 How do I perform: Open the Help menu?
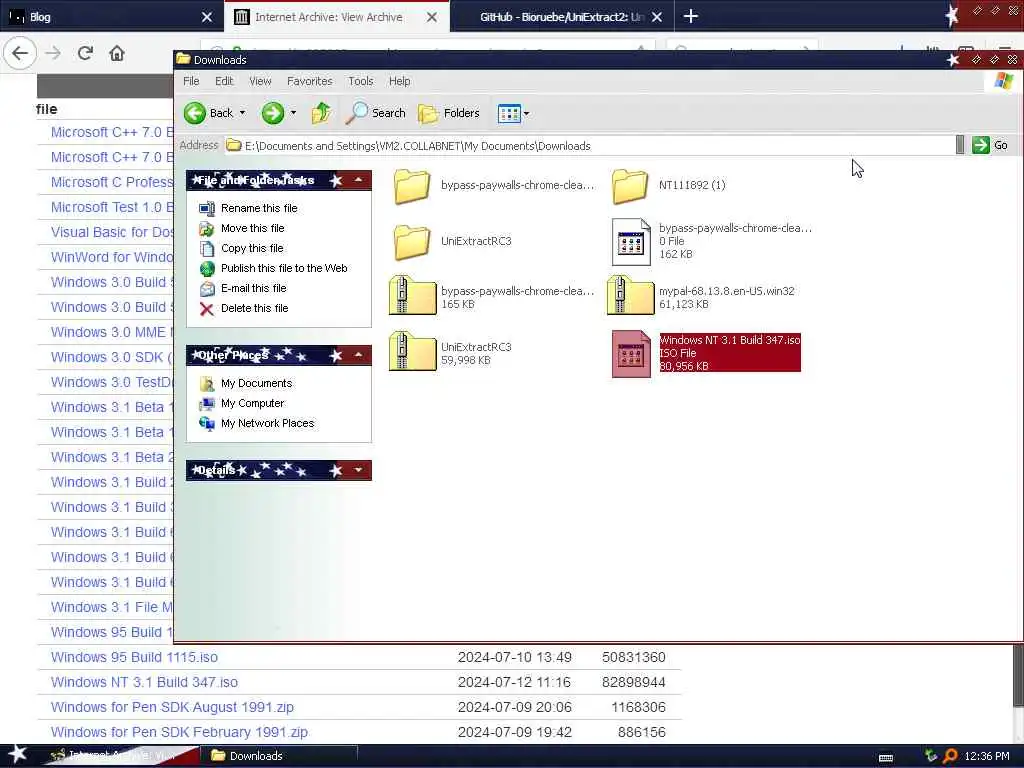(400, 81)
